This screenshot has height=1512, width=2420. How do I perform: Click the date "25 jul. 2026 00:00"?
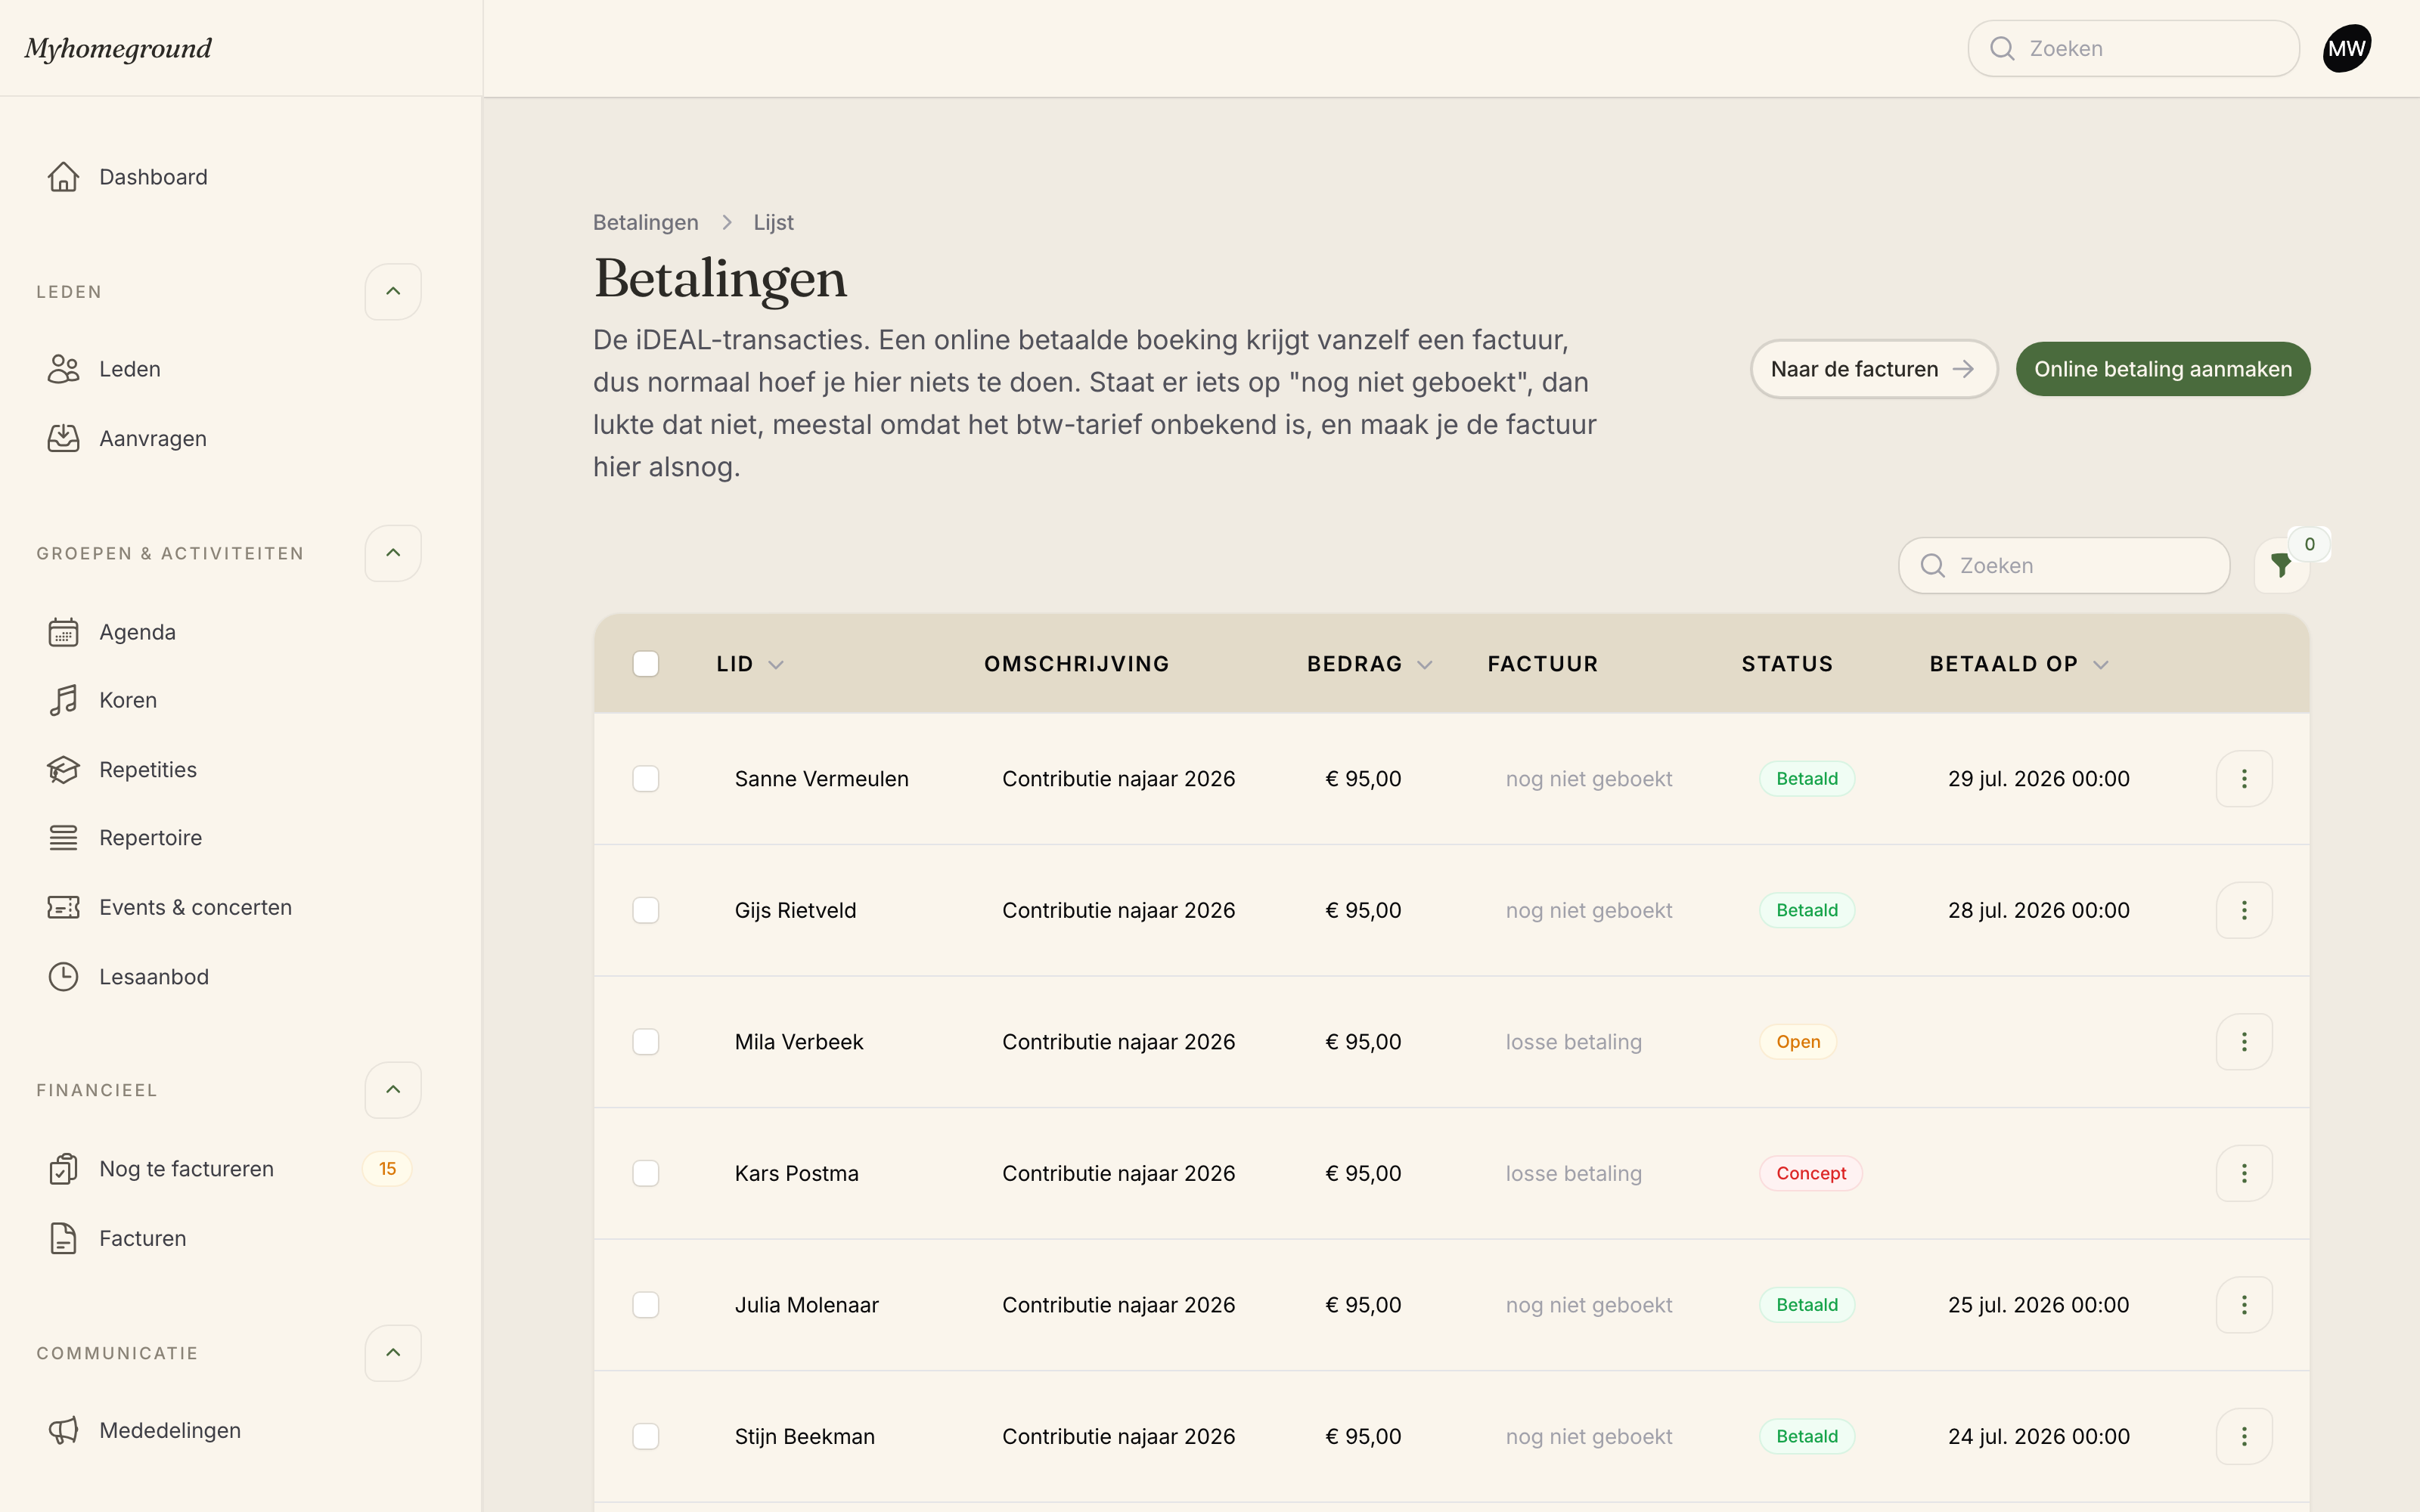[2038, 1304]
